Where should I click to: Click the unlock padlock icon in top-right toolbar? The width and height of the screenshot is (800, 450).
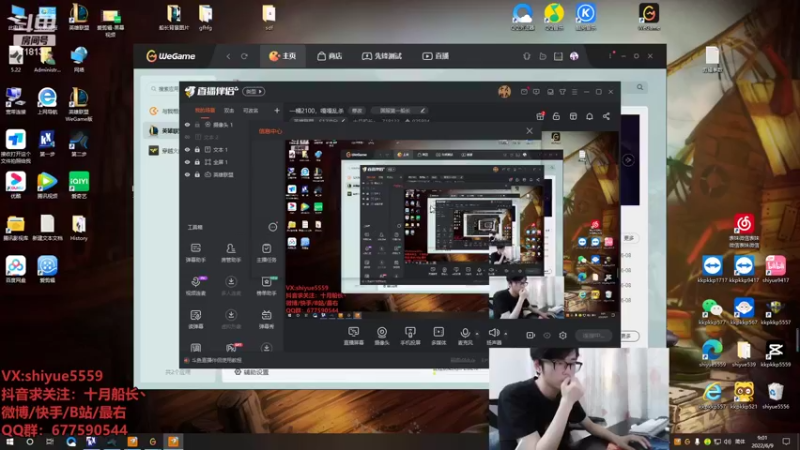[x=556, y=116]
